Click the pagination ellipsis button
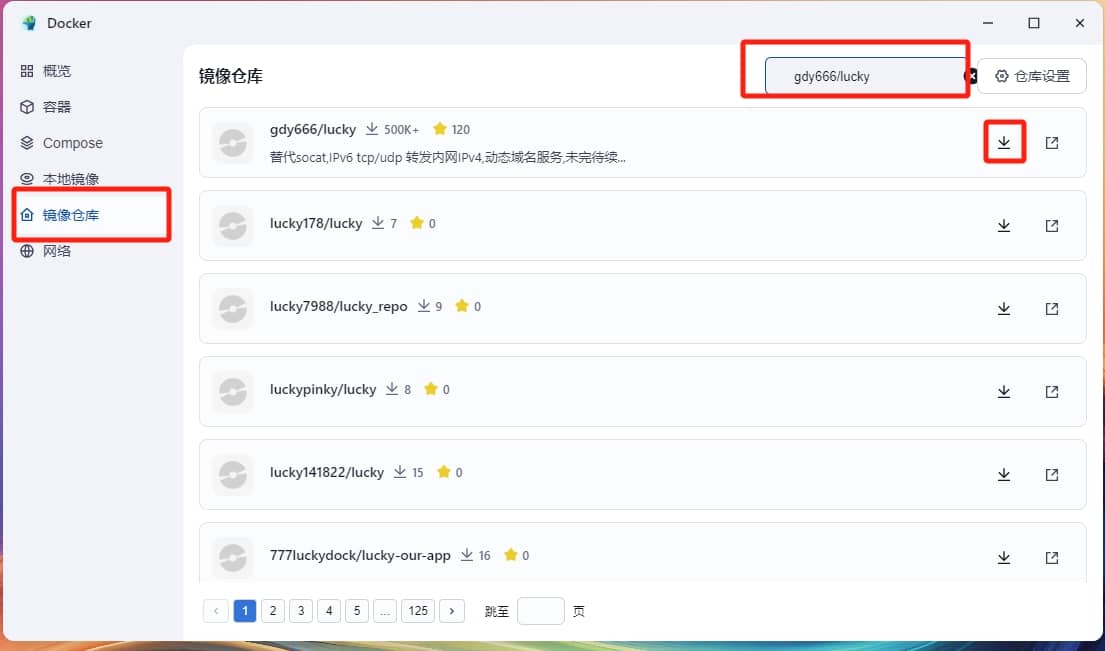This screenshot has width=1105, height=651. click(385, 611)
